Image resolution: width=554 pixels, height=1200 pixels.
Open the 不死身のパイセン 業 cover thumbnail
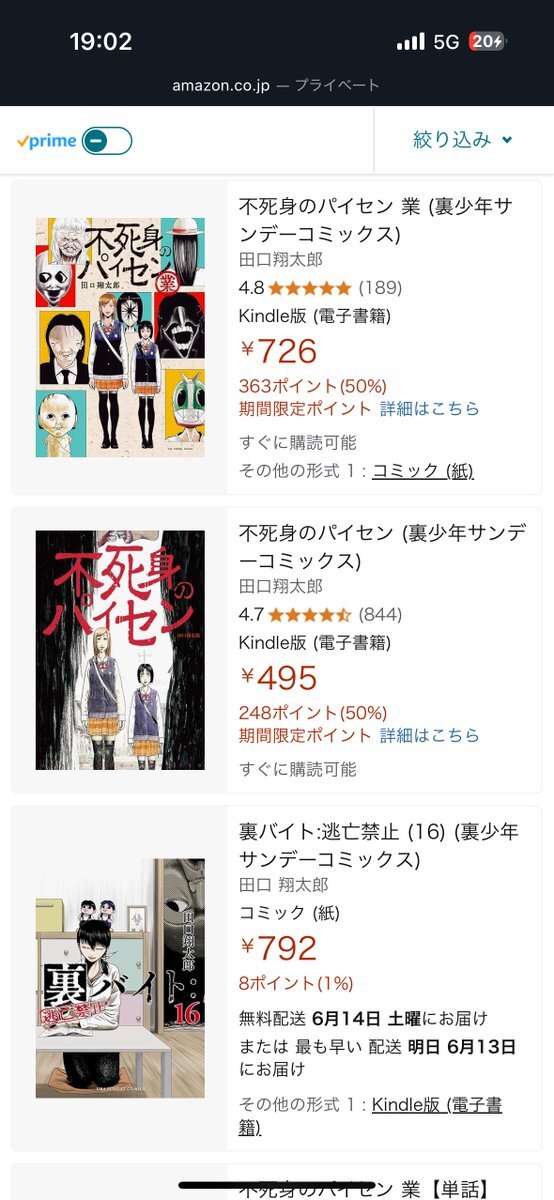click(x=120, y=337)
